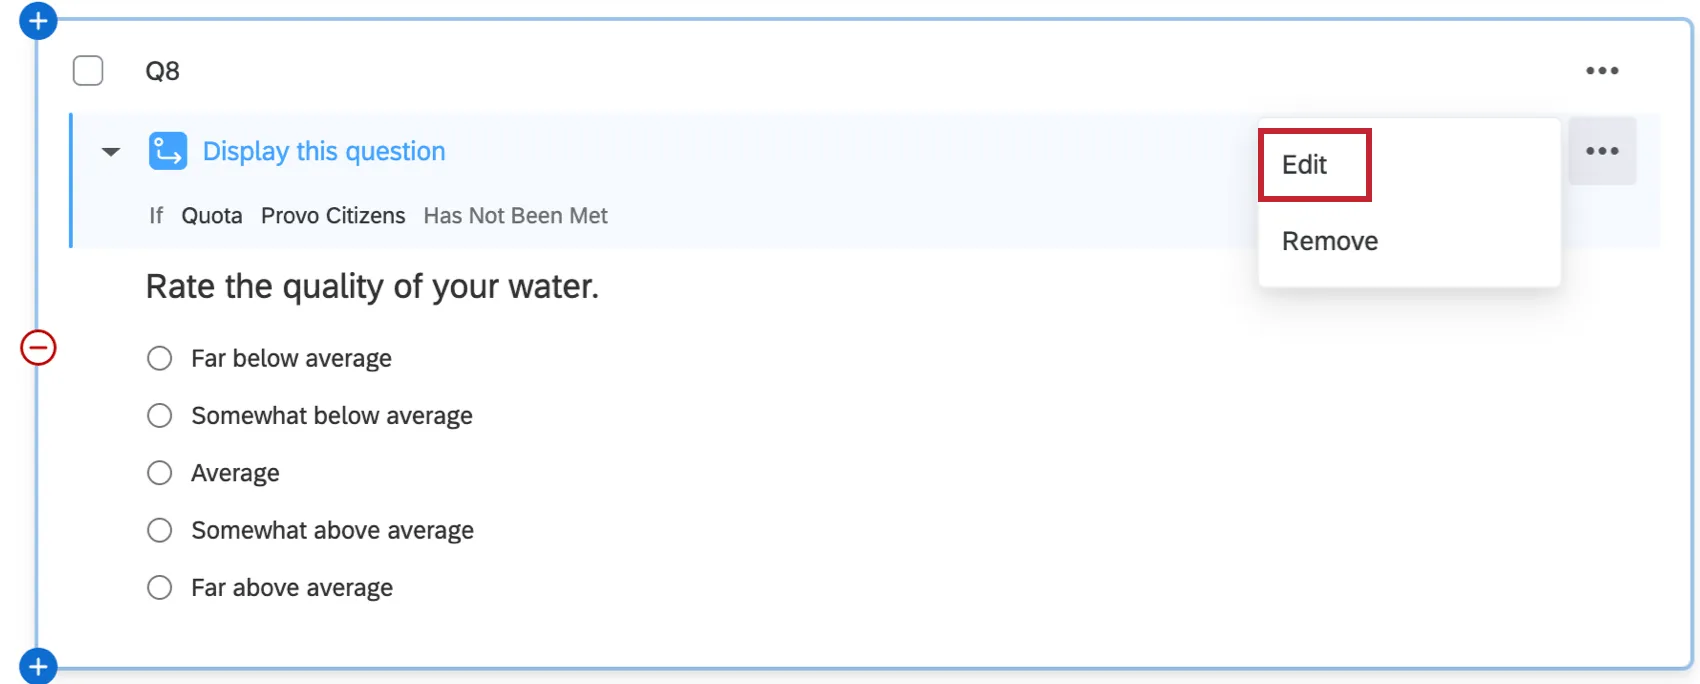Click the Quota condition label
Viewport: 1700px width, 684px height.
(211, 215)
